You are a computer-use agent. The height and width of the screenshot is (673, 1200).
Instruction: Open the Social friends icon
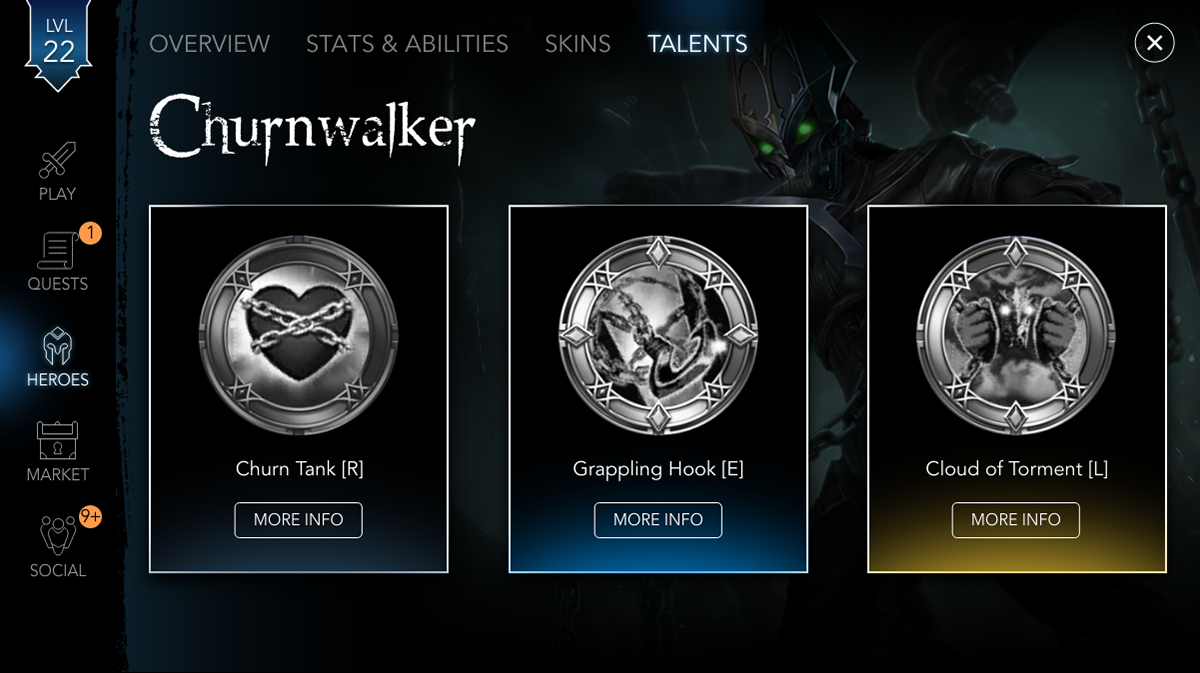pyautogui.click(x=57, y=536)
